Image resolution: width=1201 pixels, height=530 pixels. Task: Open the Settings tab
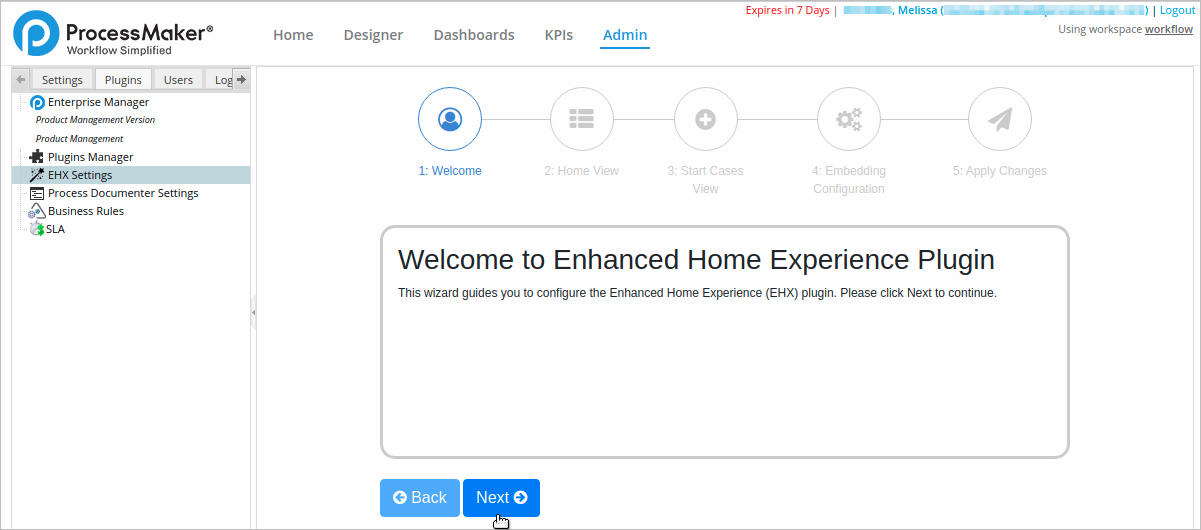coord(62,80)
